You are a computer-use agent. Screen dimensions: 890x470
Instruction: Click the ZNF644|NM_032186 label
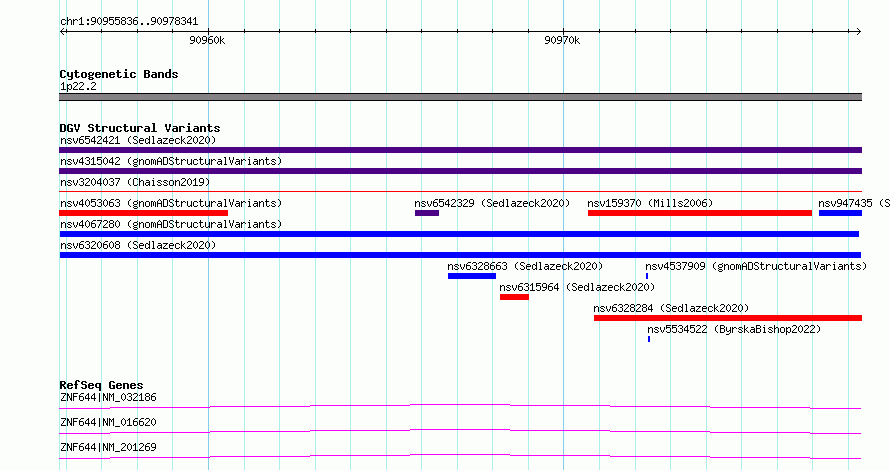click(108, 397)
